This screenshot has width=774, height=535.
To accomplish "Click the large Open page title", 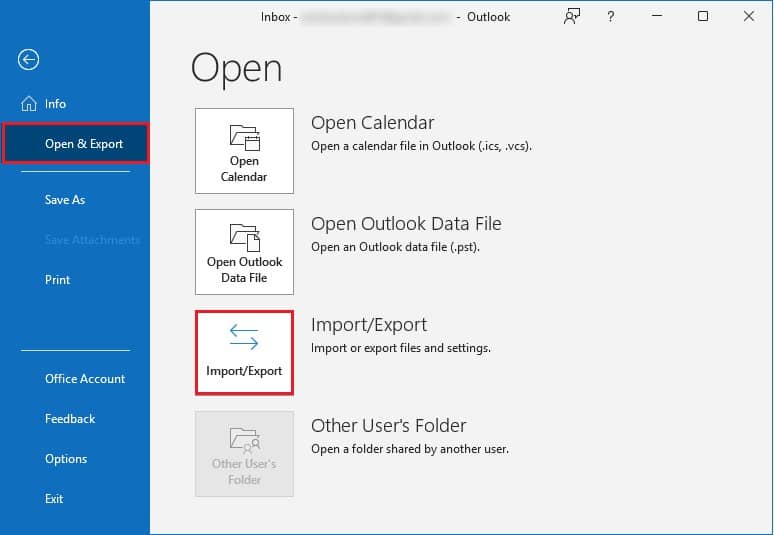I will click(236, 69).
